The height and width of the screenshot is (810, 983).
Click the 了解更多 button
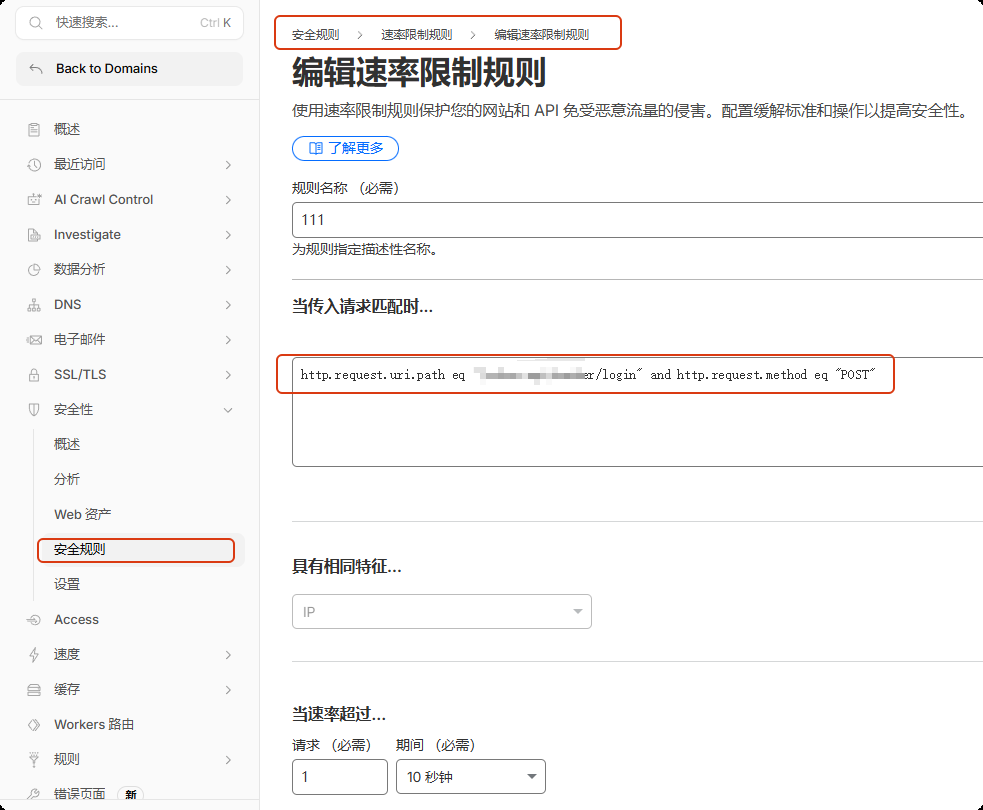click(345, 148)
